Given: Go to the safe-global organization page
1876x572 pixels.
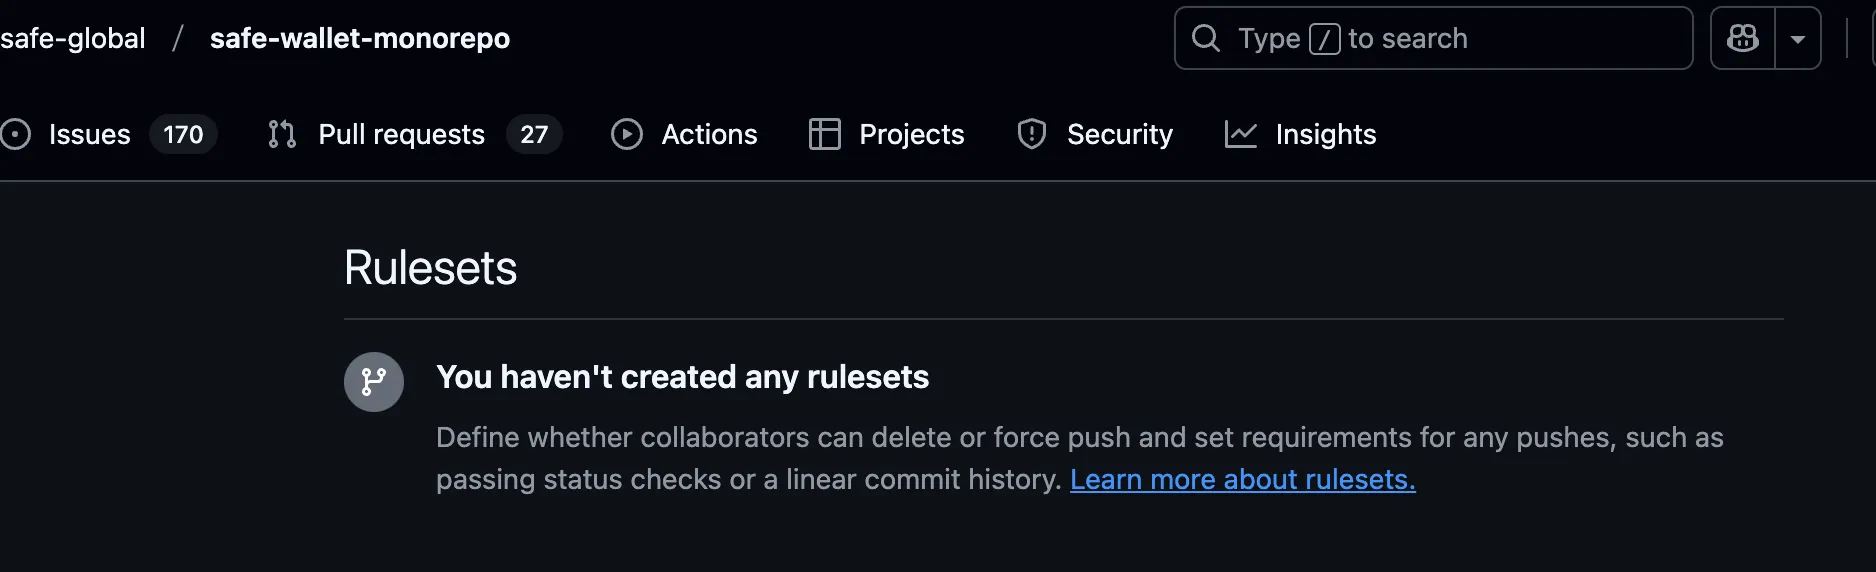Looking at the screenshot, I should click(72, 39).
